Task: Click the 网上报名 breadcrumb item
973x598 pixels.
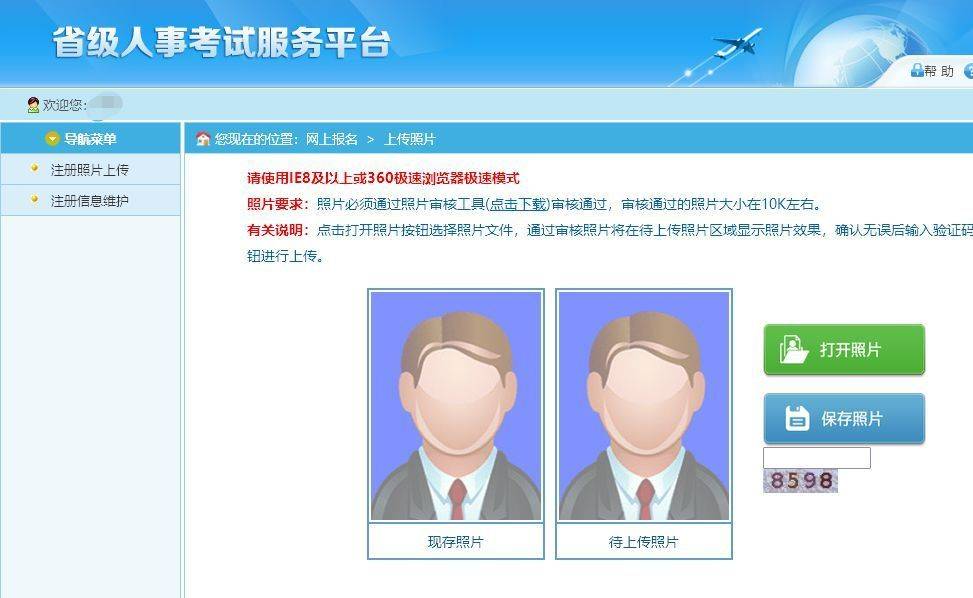Action: tap(332, 139)
